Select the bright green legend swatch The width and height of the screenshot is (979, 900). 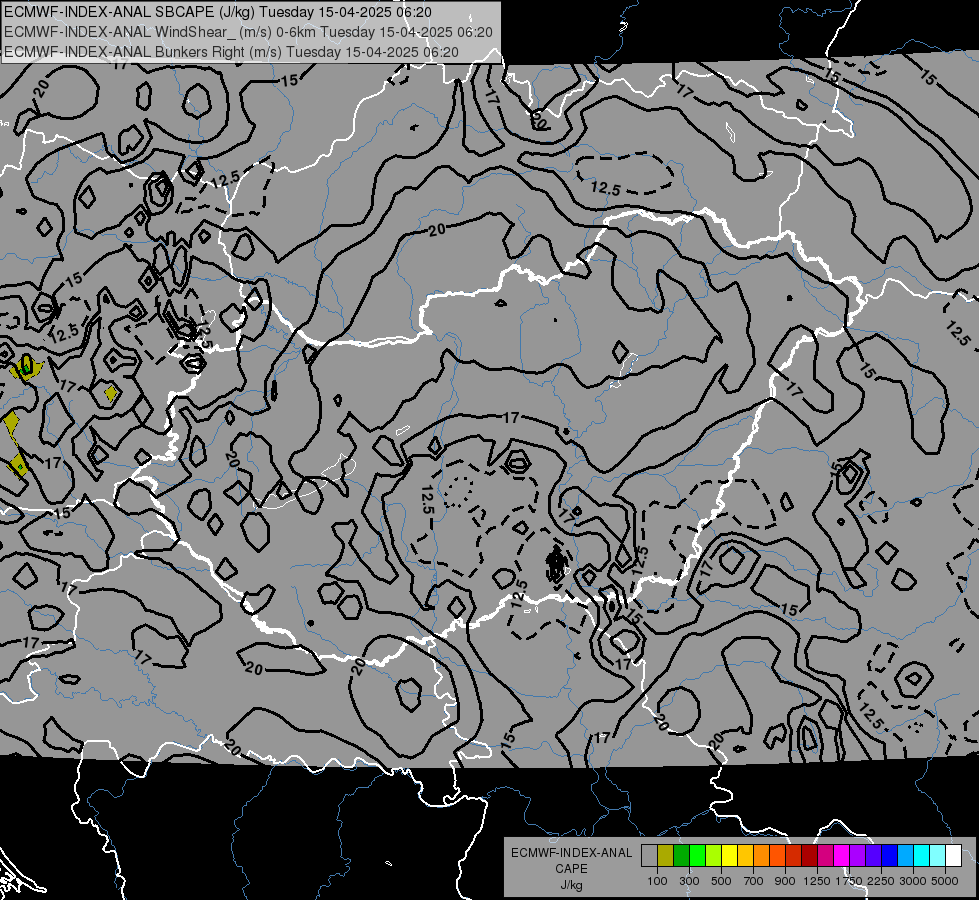[x=697, y=856]
